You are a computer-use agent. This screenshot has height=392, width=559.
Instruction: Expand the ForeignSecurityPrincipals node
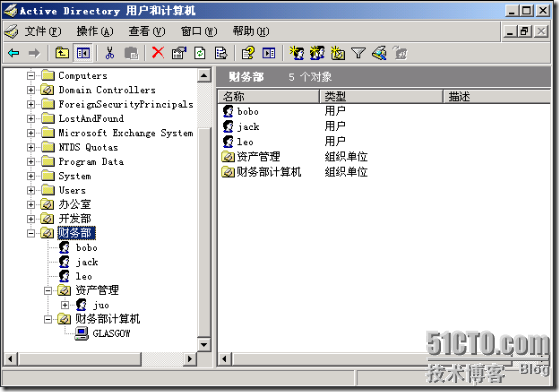click(31, 104)
